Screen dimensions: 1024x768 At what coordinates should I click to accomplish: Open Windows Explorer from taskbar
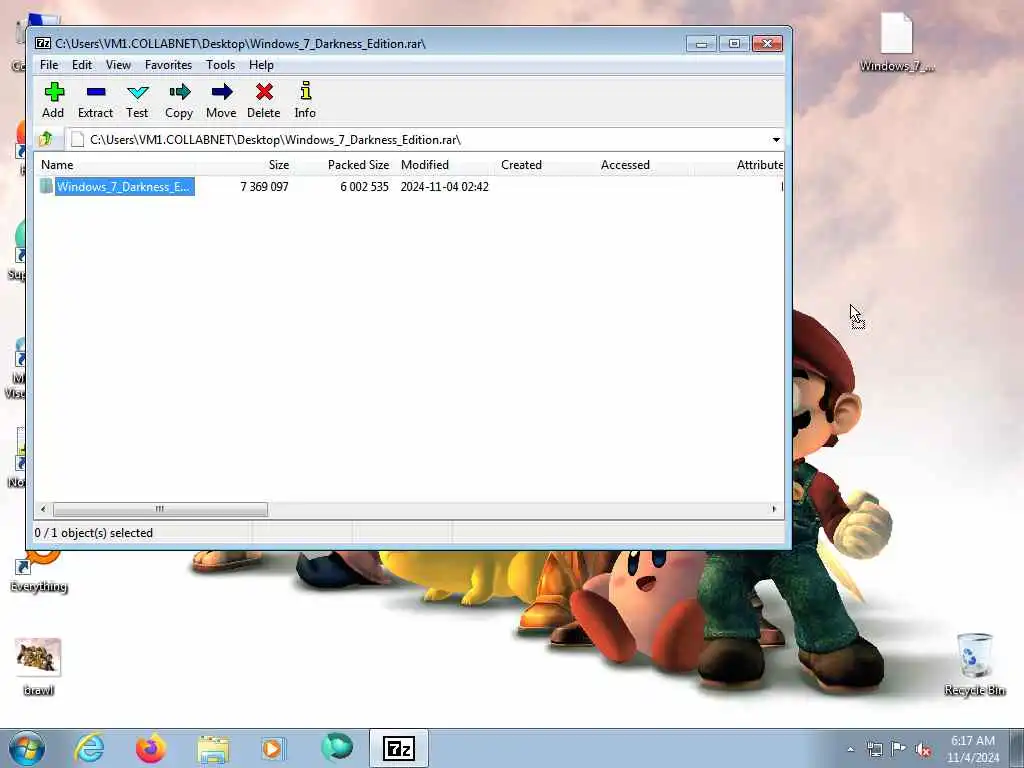[x=213, y=748]
